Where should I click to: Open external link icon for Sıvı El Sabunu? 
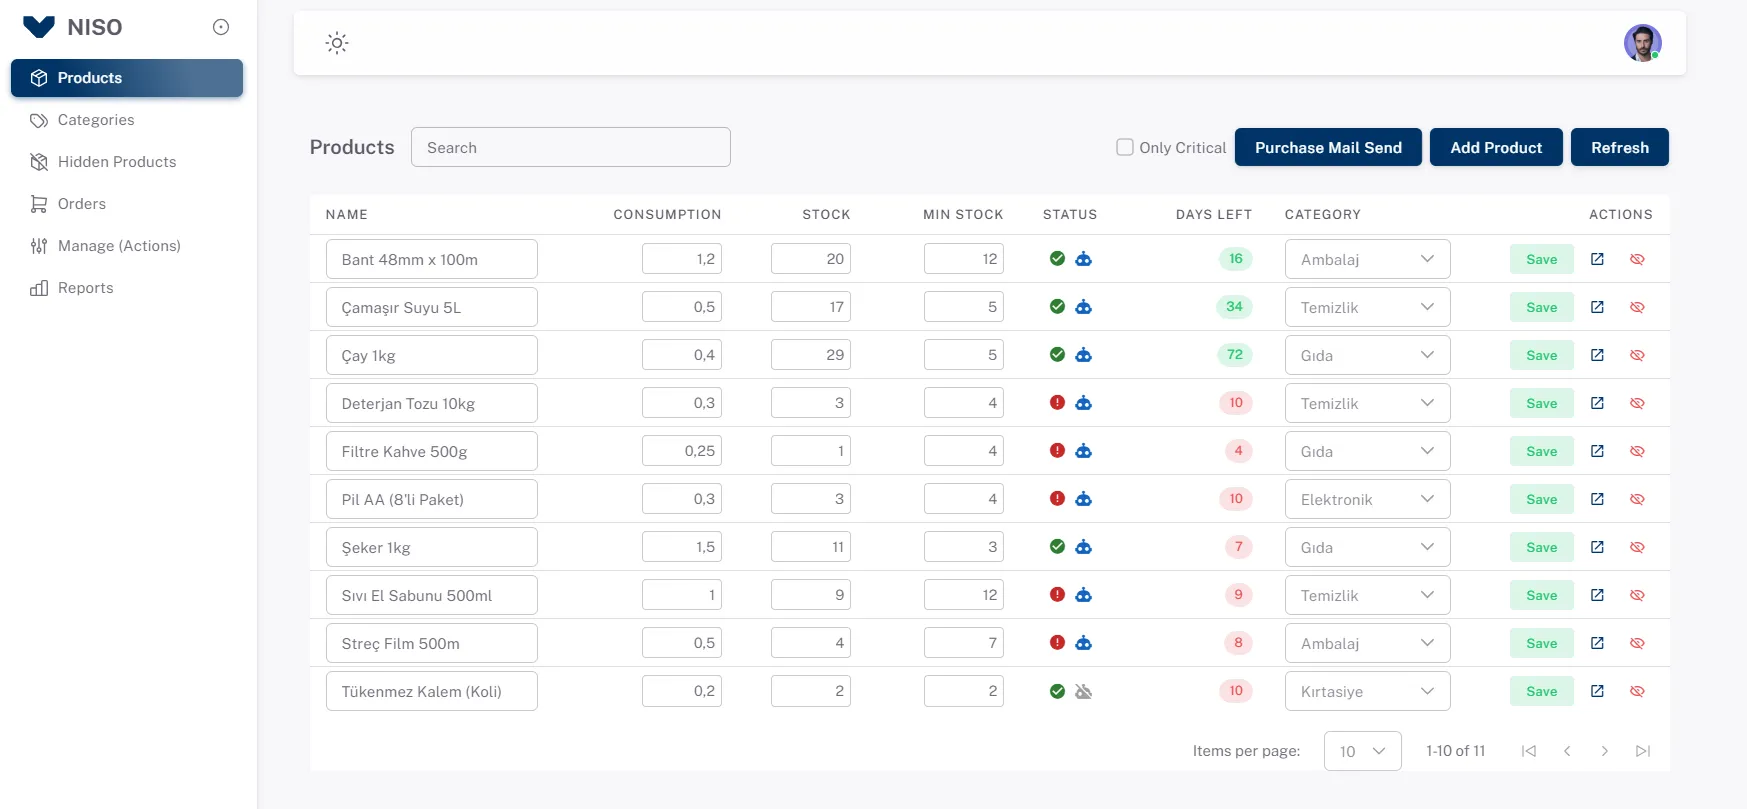pyautogui.click(x=1597, y=595)
